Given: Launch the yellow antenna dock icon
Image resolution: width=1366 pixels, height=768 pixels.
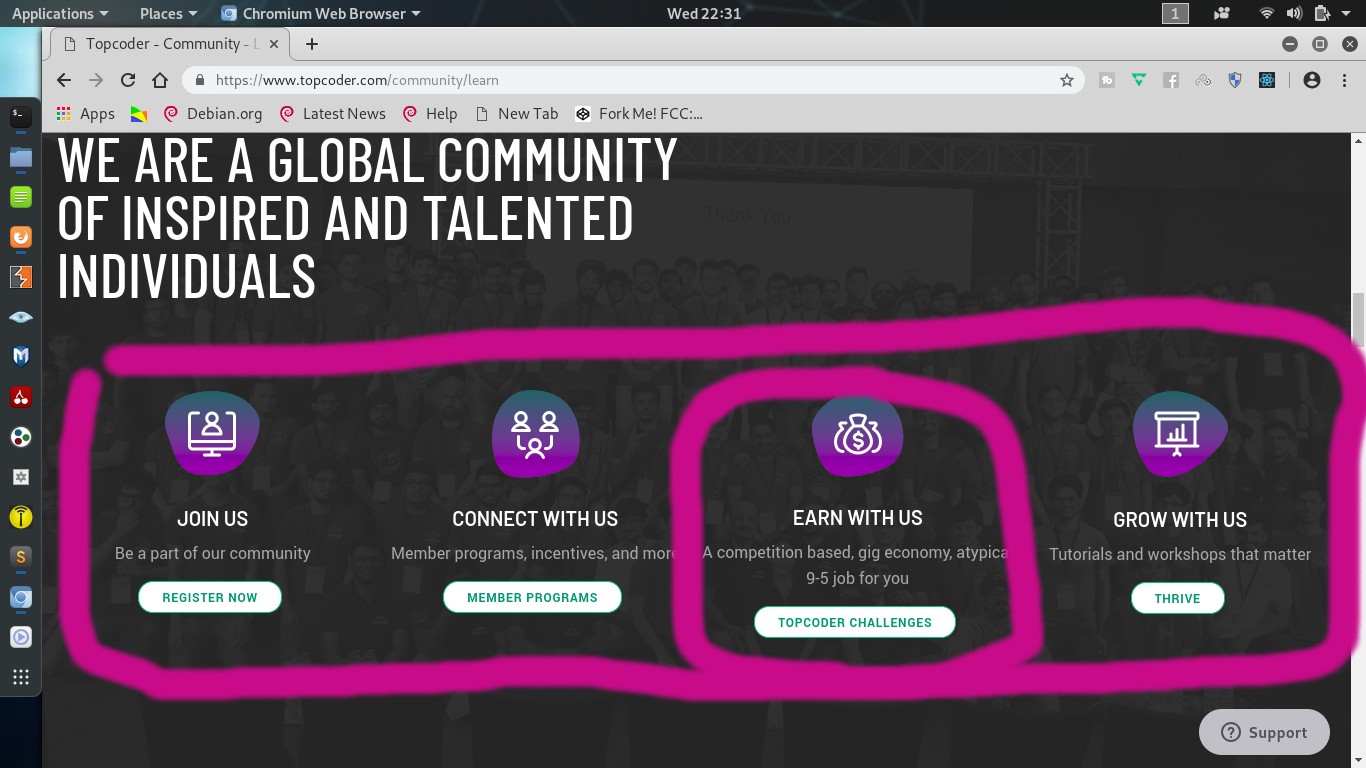Looking at the screenshot, I should coord(20,517).
